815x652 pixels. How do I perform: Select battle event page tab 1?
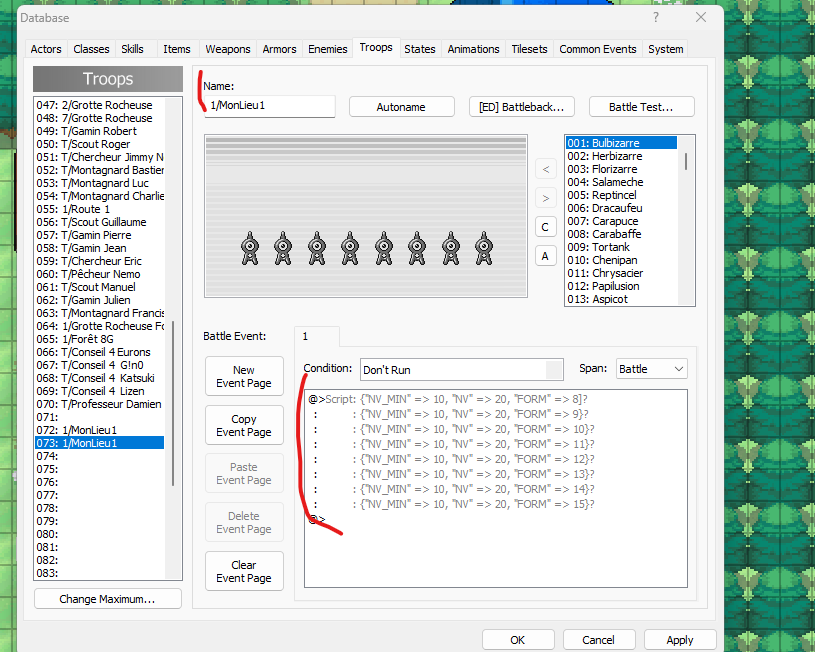pyautogui.click(x=317, y=336)
